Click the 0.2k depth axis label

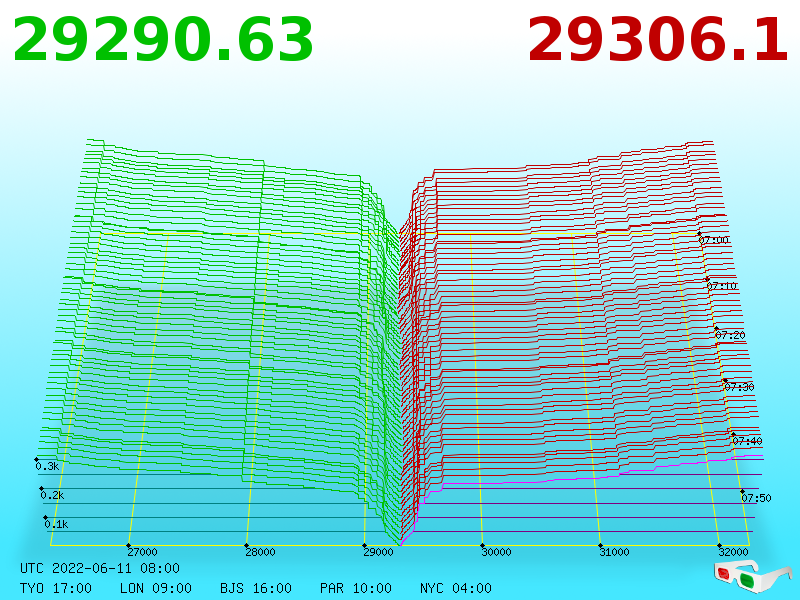tap(52, 495)
